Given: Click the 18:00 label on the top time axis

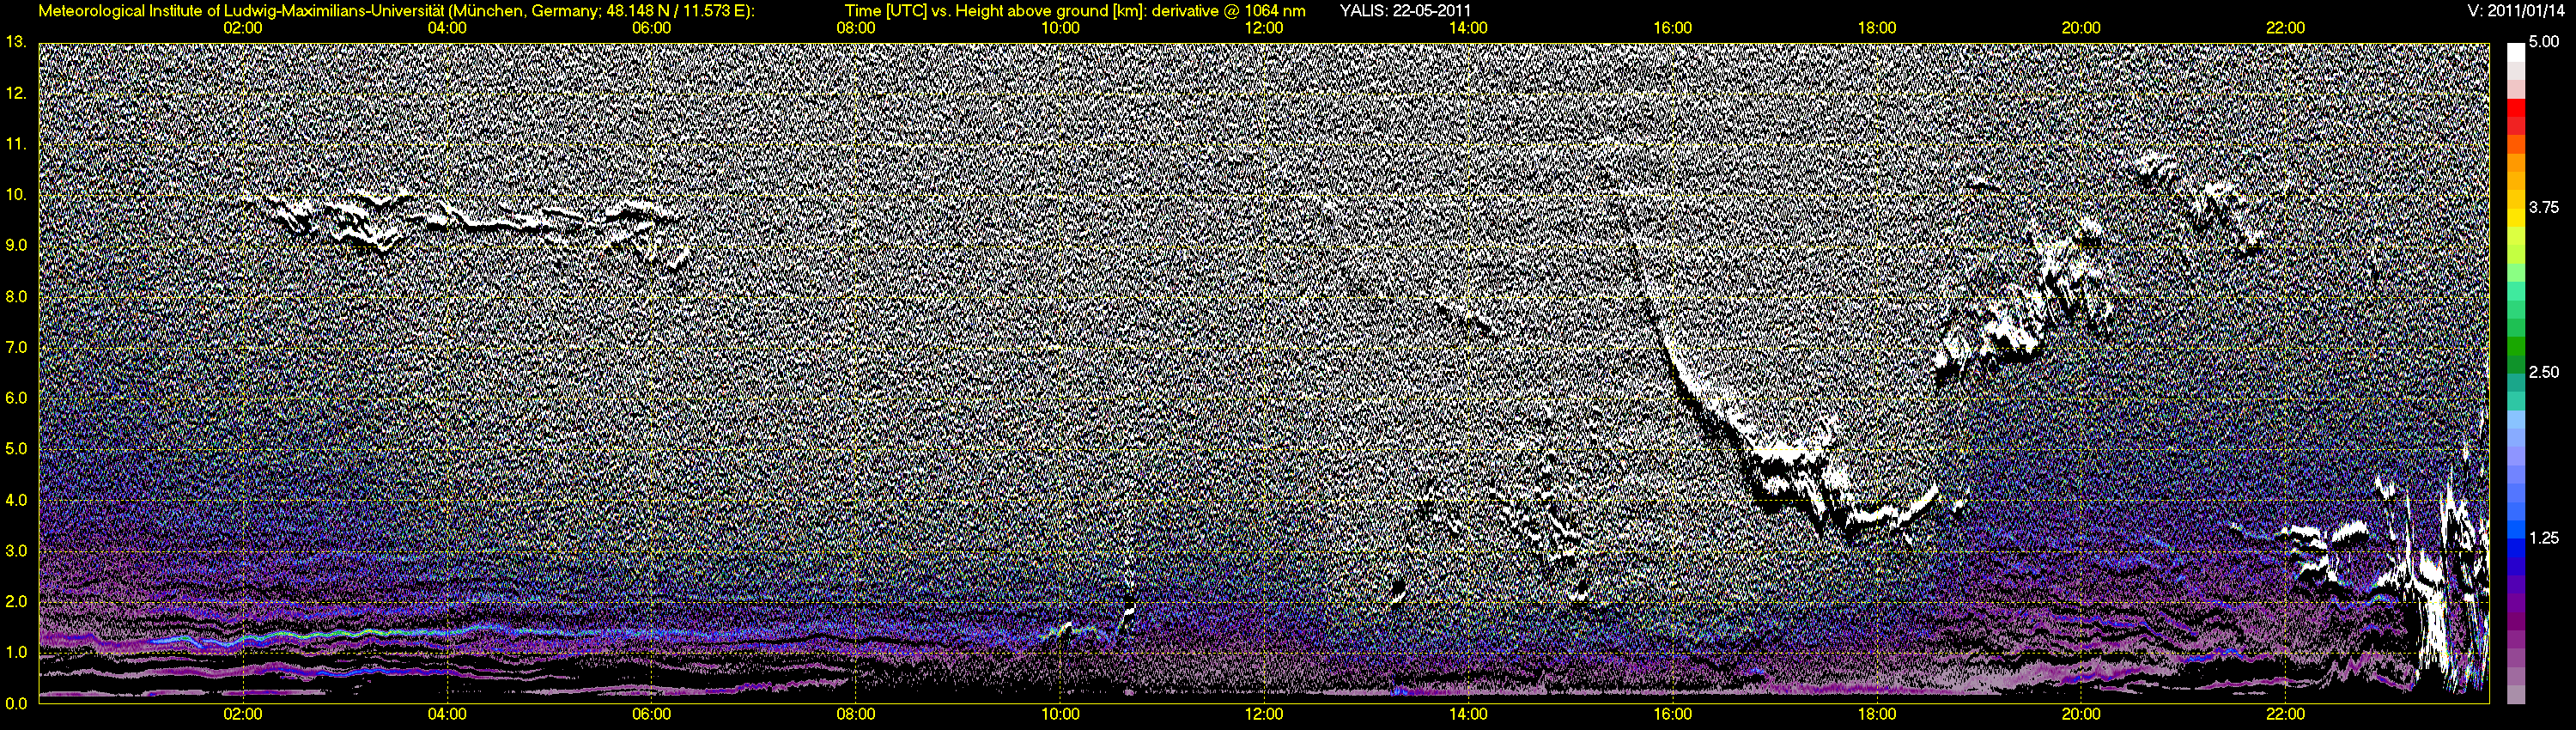Looking at the screenshot, I should point(1877,28).
